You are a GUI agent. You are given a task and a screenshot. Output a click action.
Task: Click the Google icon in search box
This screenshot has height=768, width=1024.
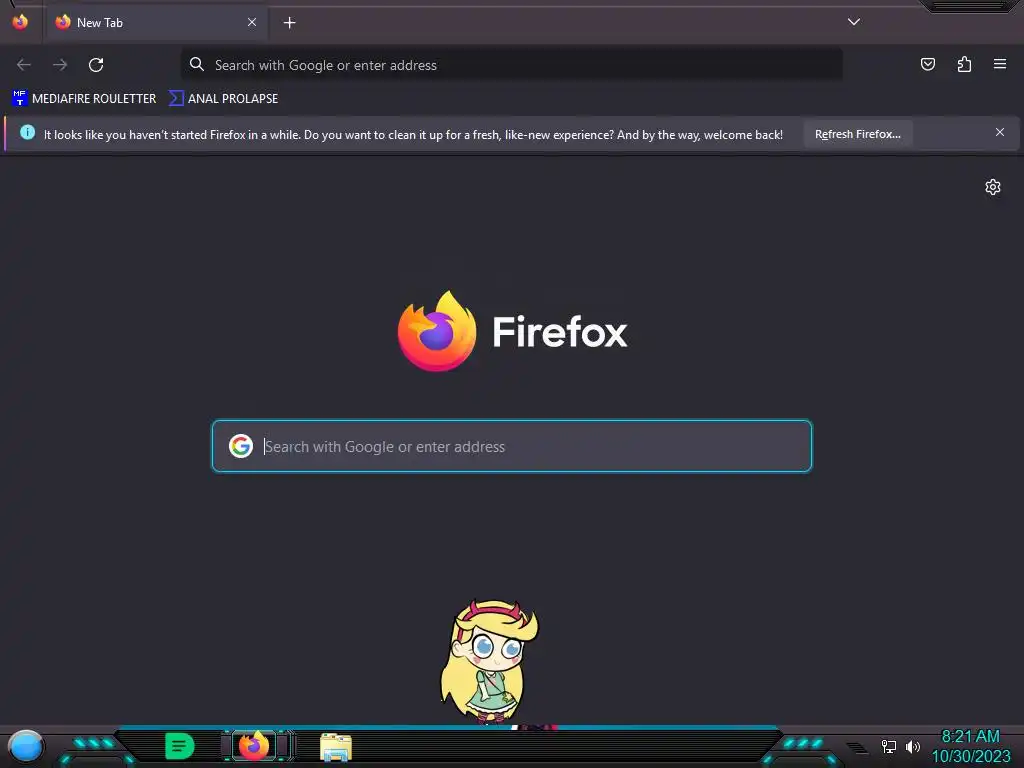[x=241, y=446]
